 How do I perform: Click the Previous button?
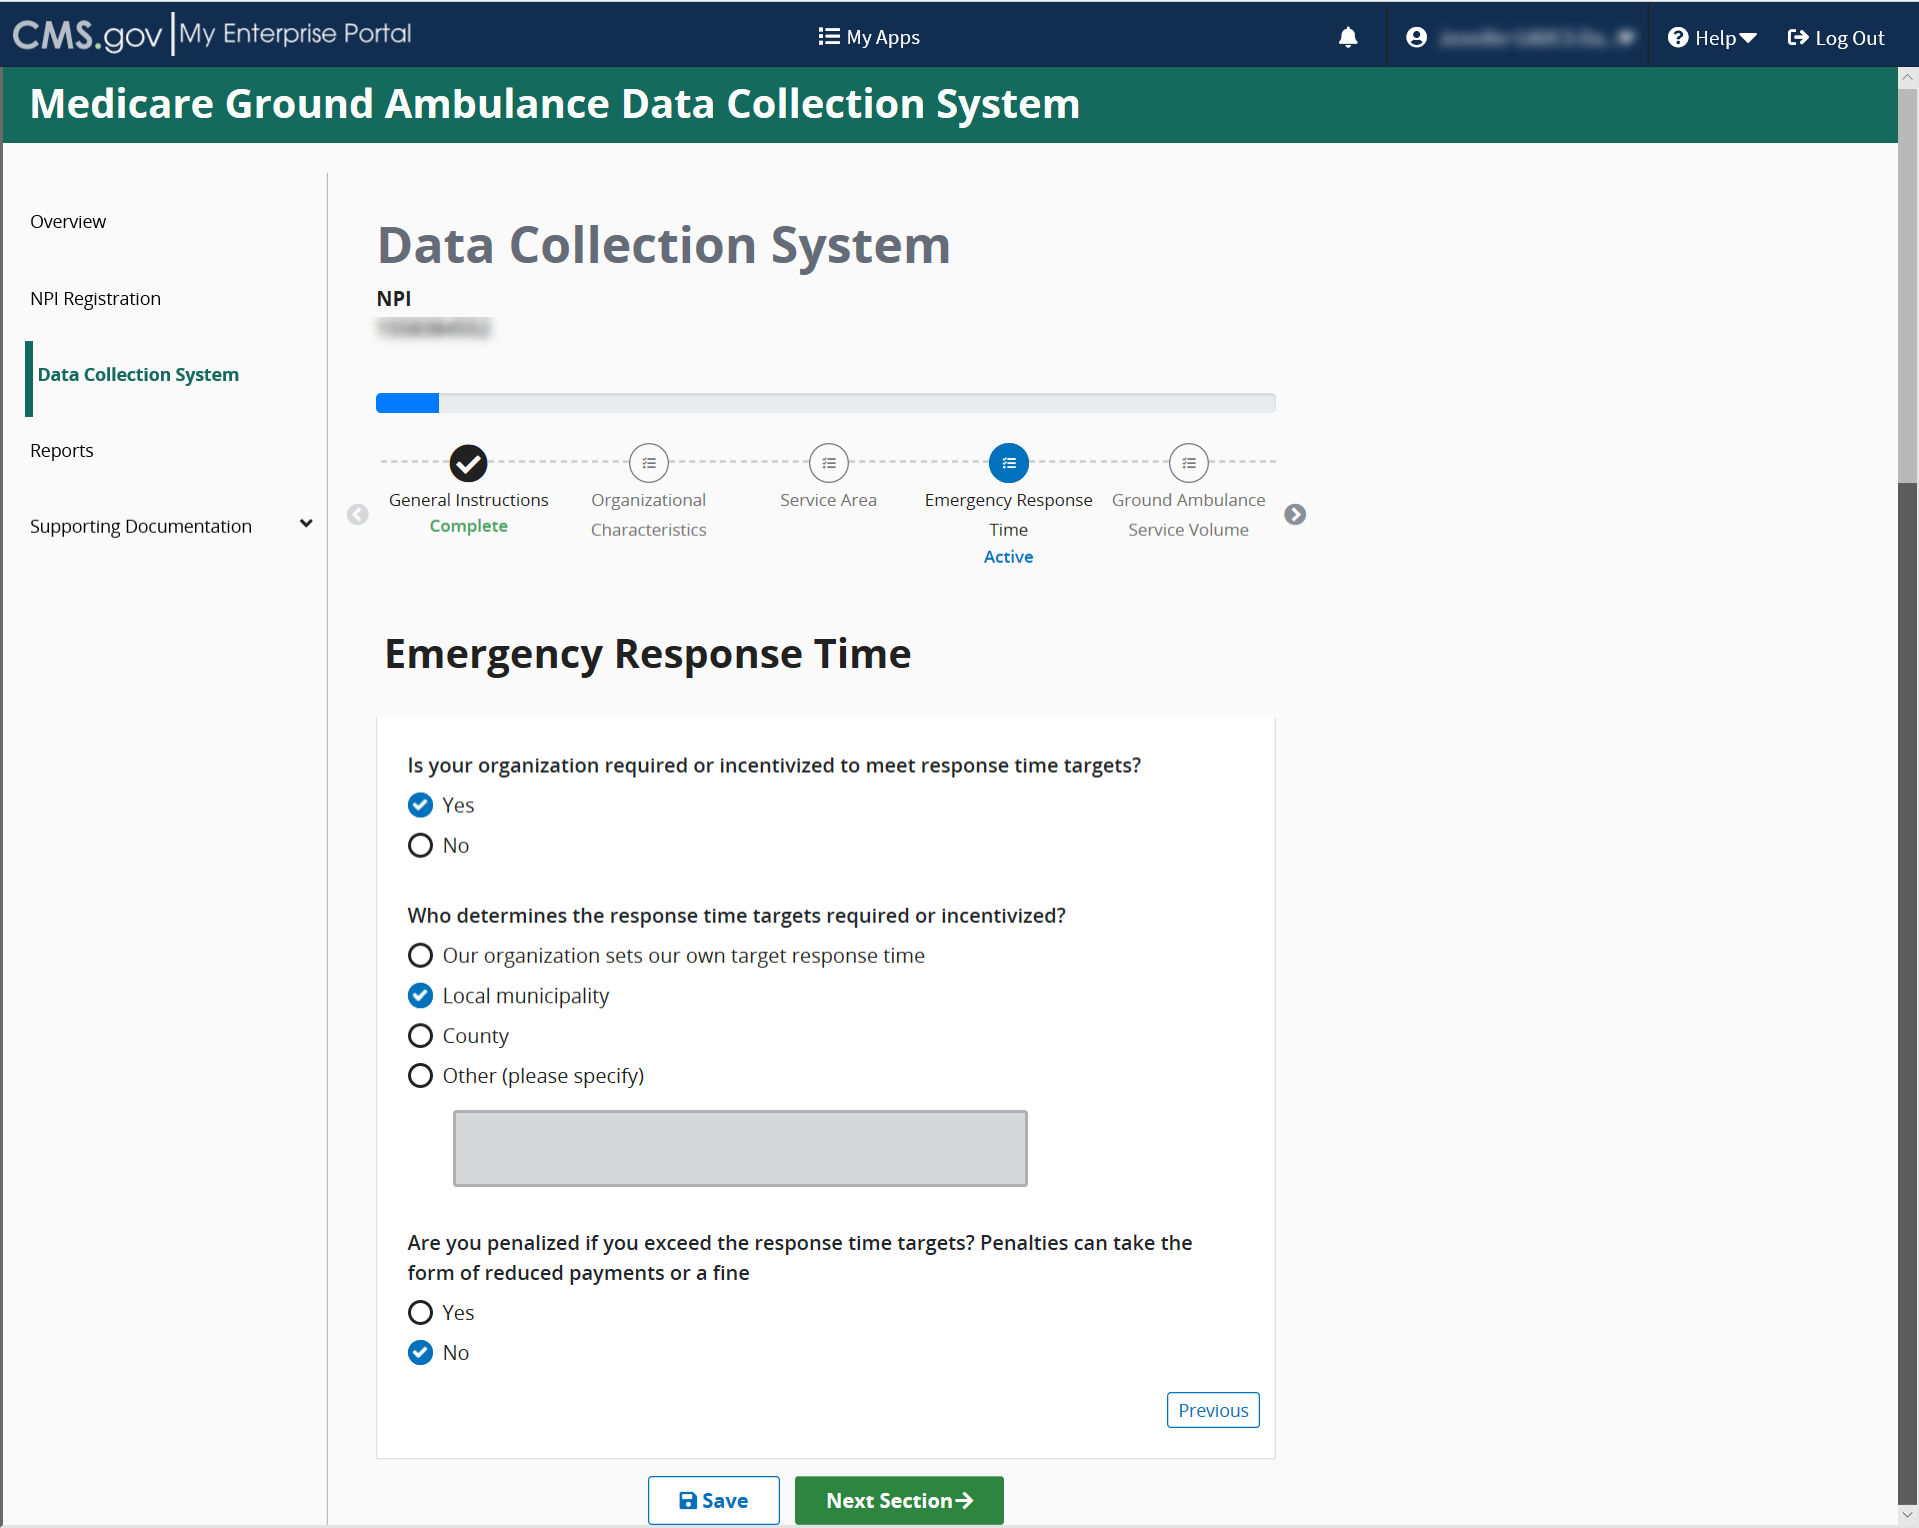pyautogui.click(x=1212, y=1410)
